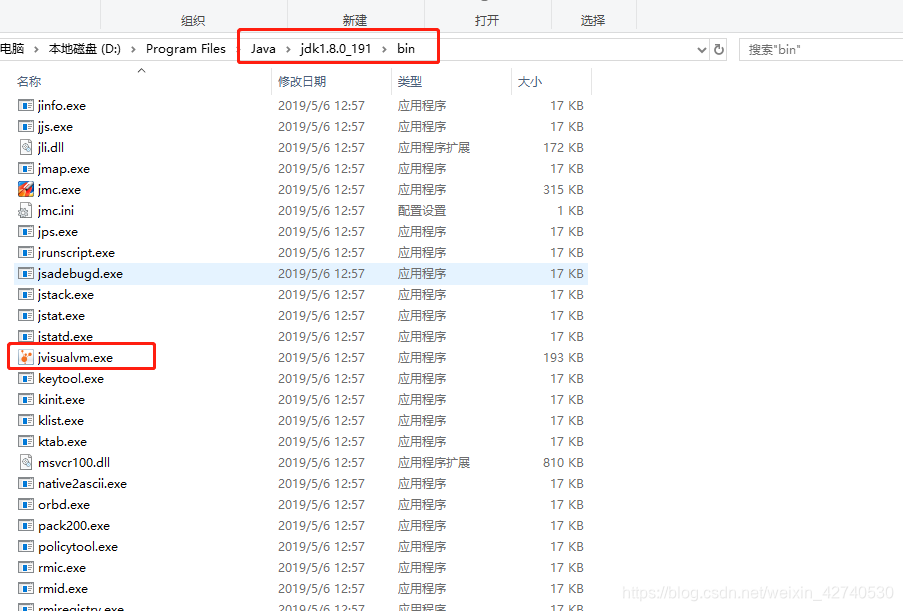
Task: Click the policytool.exe file icon
Action: [x=25, y=547]
